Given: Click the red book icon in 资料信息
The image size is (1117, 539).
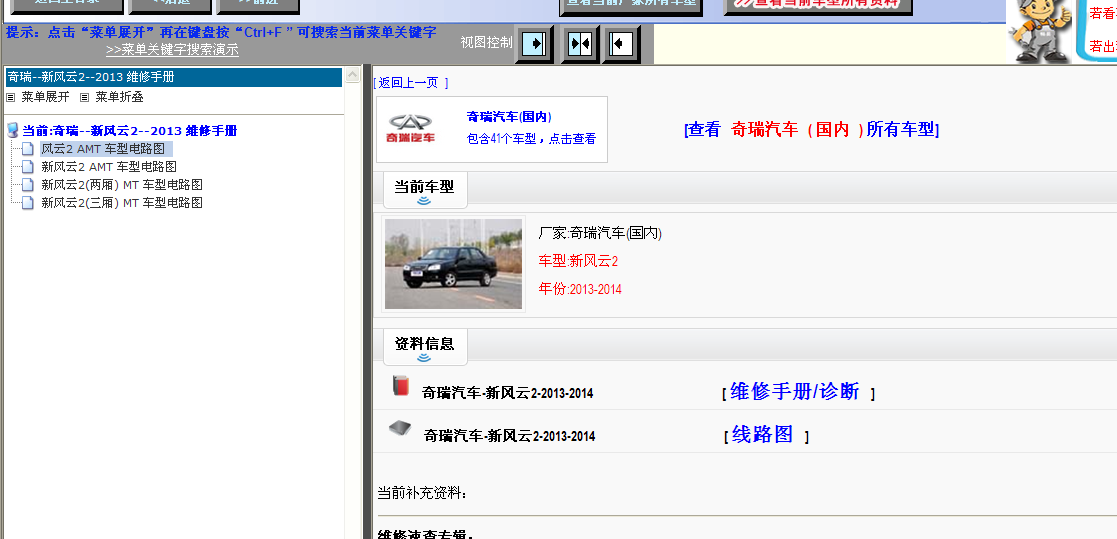Looking at the screenshot, I should point(401,387).
